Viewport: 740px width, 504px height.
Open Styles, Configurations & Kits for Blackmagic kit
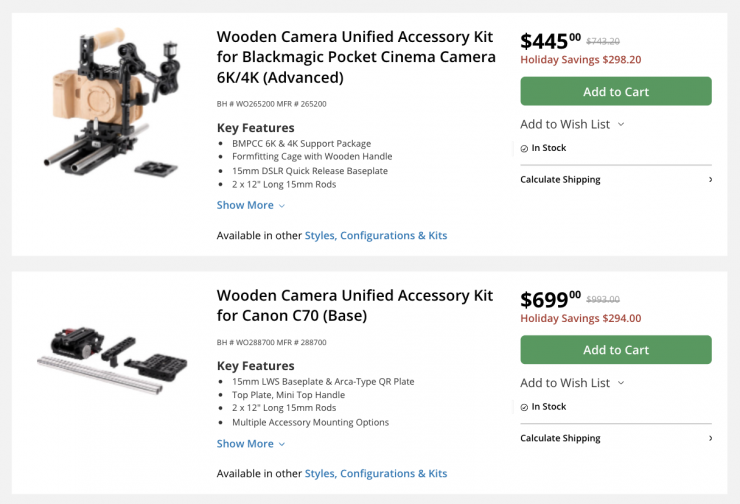[x=376, y=236]
